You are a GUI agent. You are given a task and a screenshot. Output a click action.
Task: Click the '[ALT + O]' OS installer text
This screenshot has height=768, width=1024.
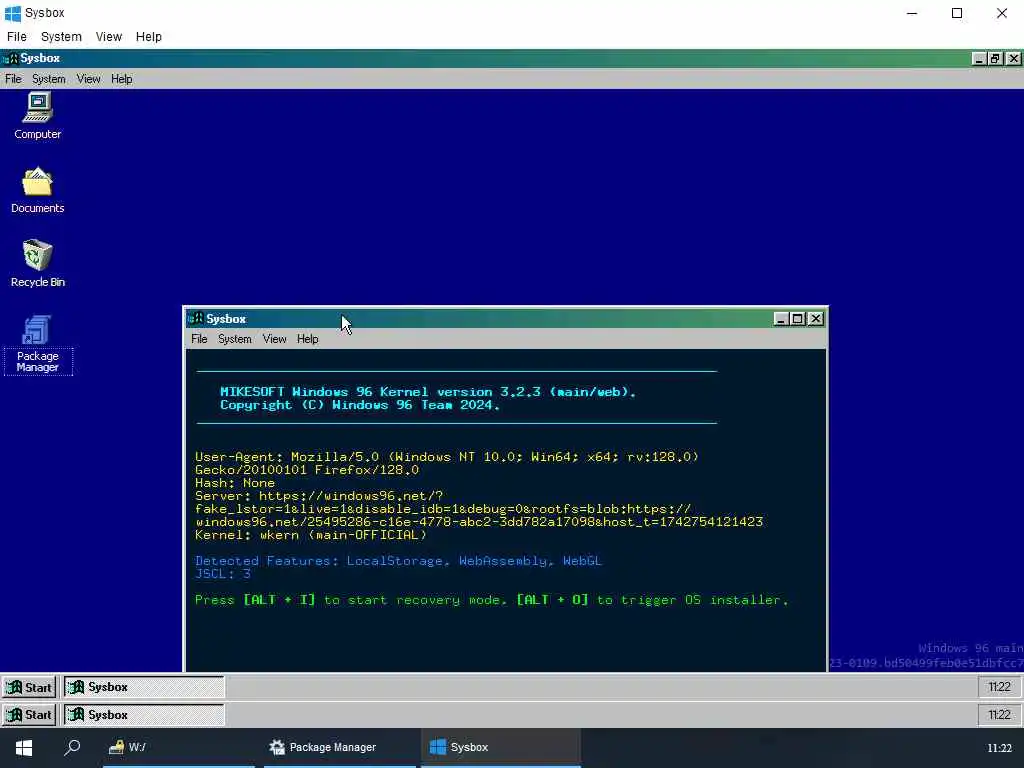(x=552, y=600)
